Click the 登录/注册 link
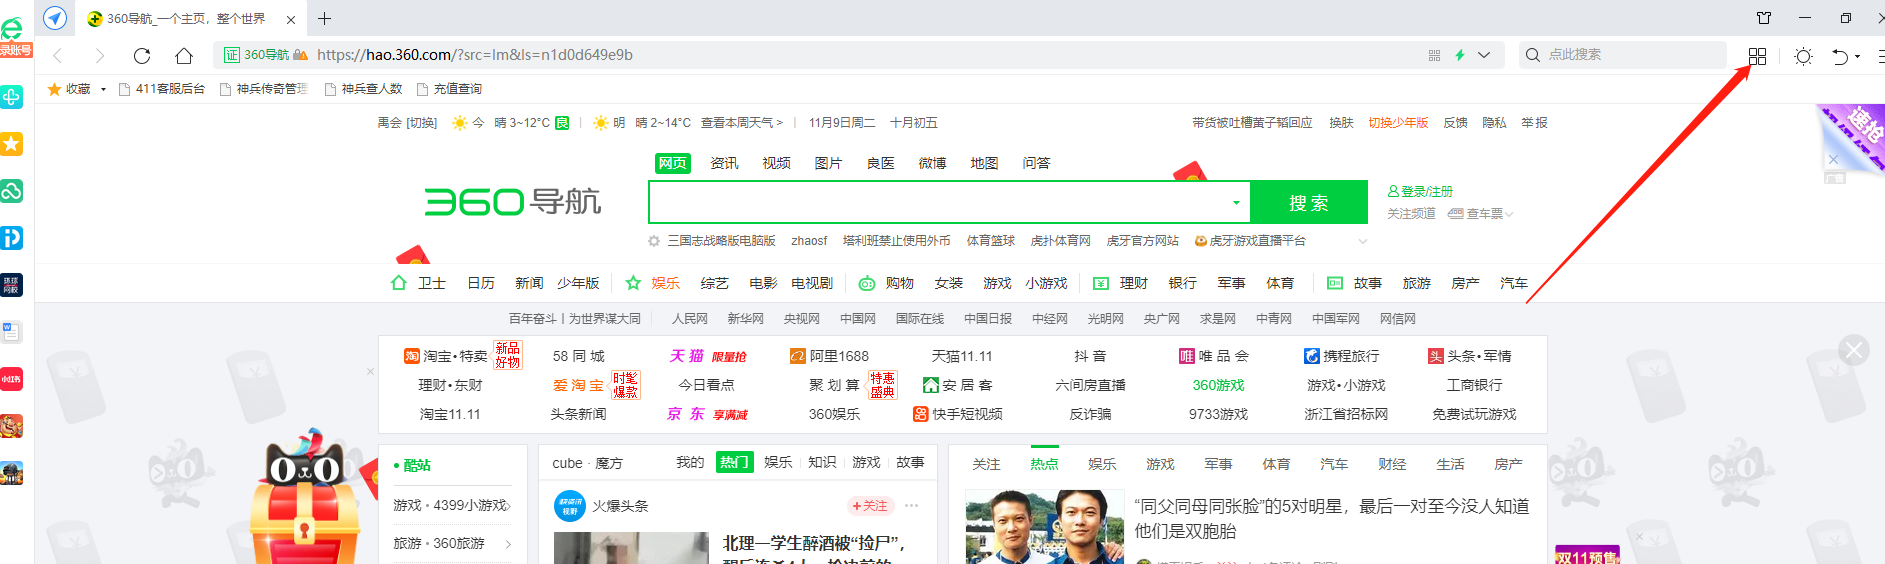The height and width of the screenshot is (564, 1885). (1420, 191)
